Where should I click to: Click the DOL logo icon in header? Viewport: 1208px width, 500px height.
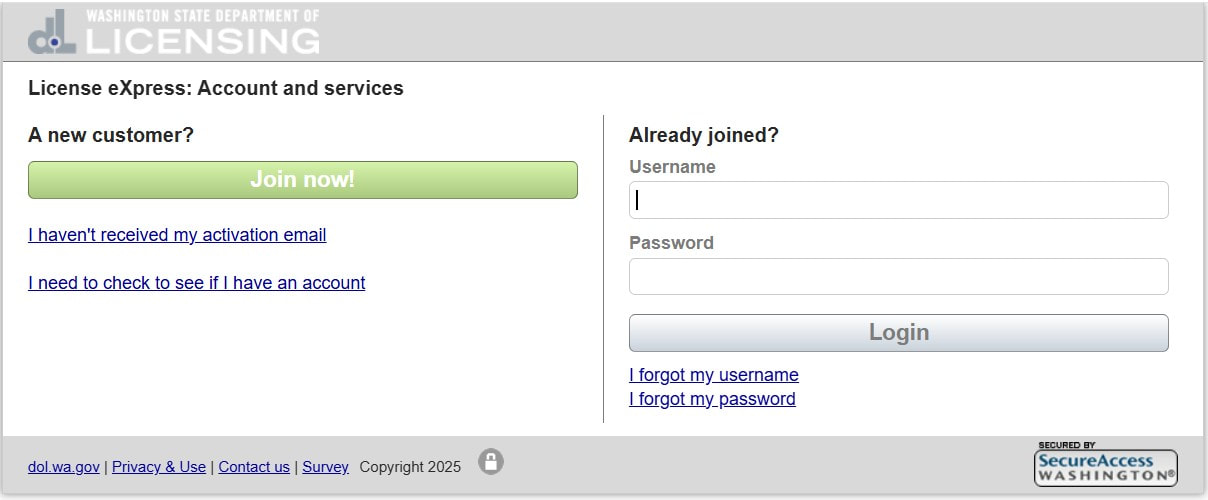click(52, 32)
